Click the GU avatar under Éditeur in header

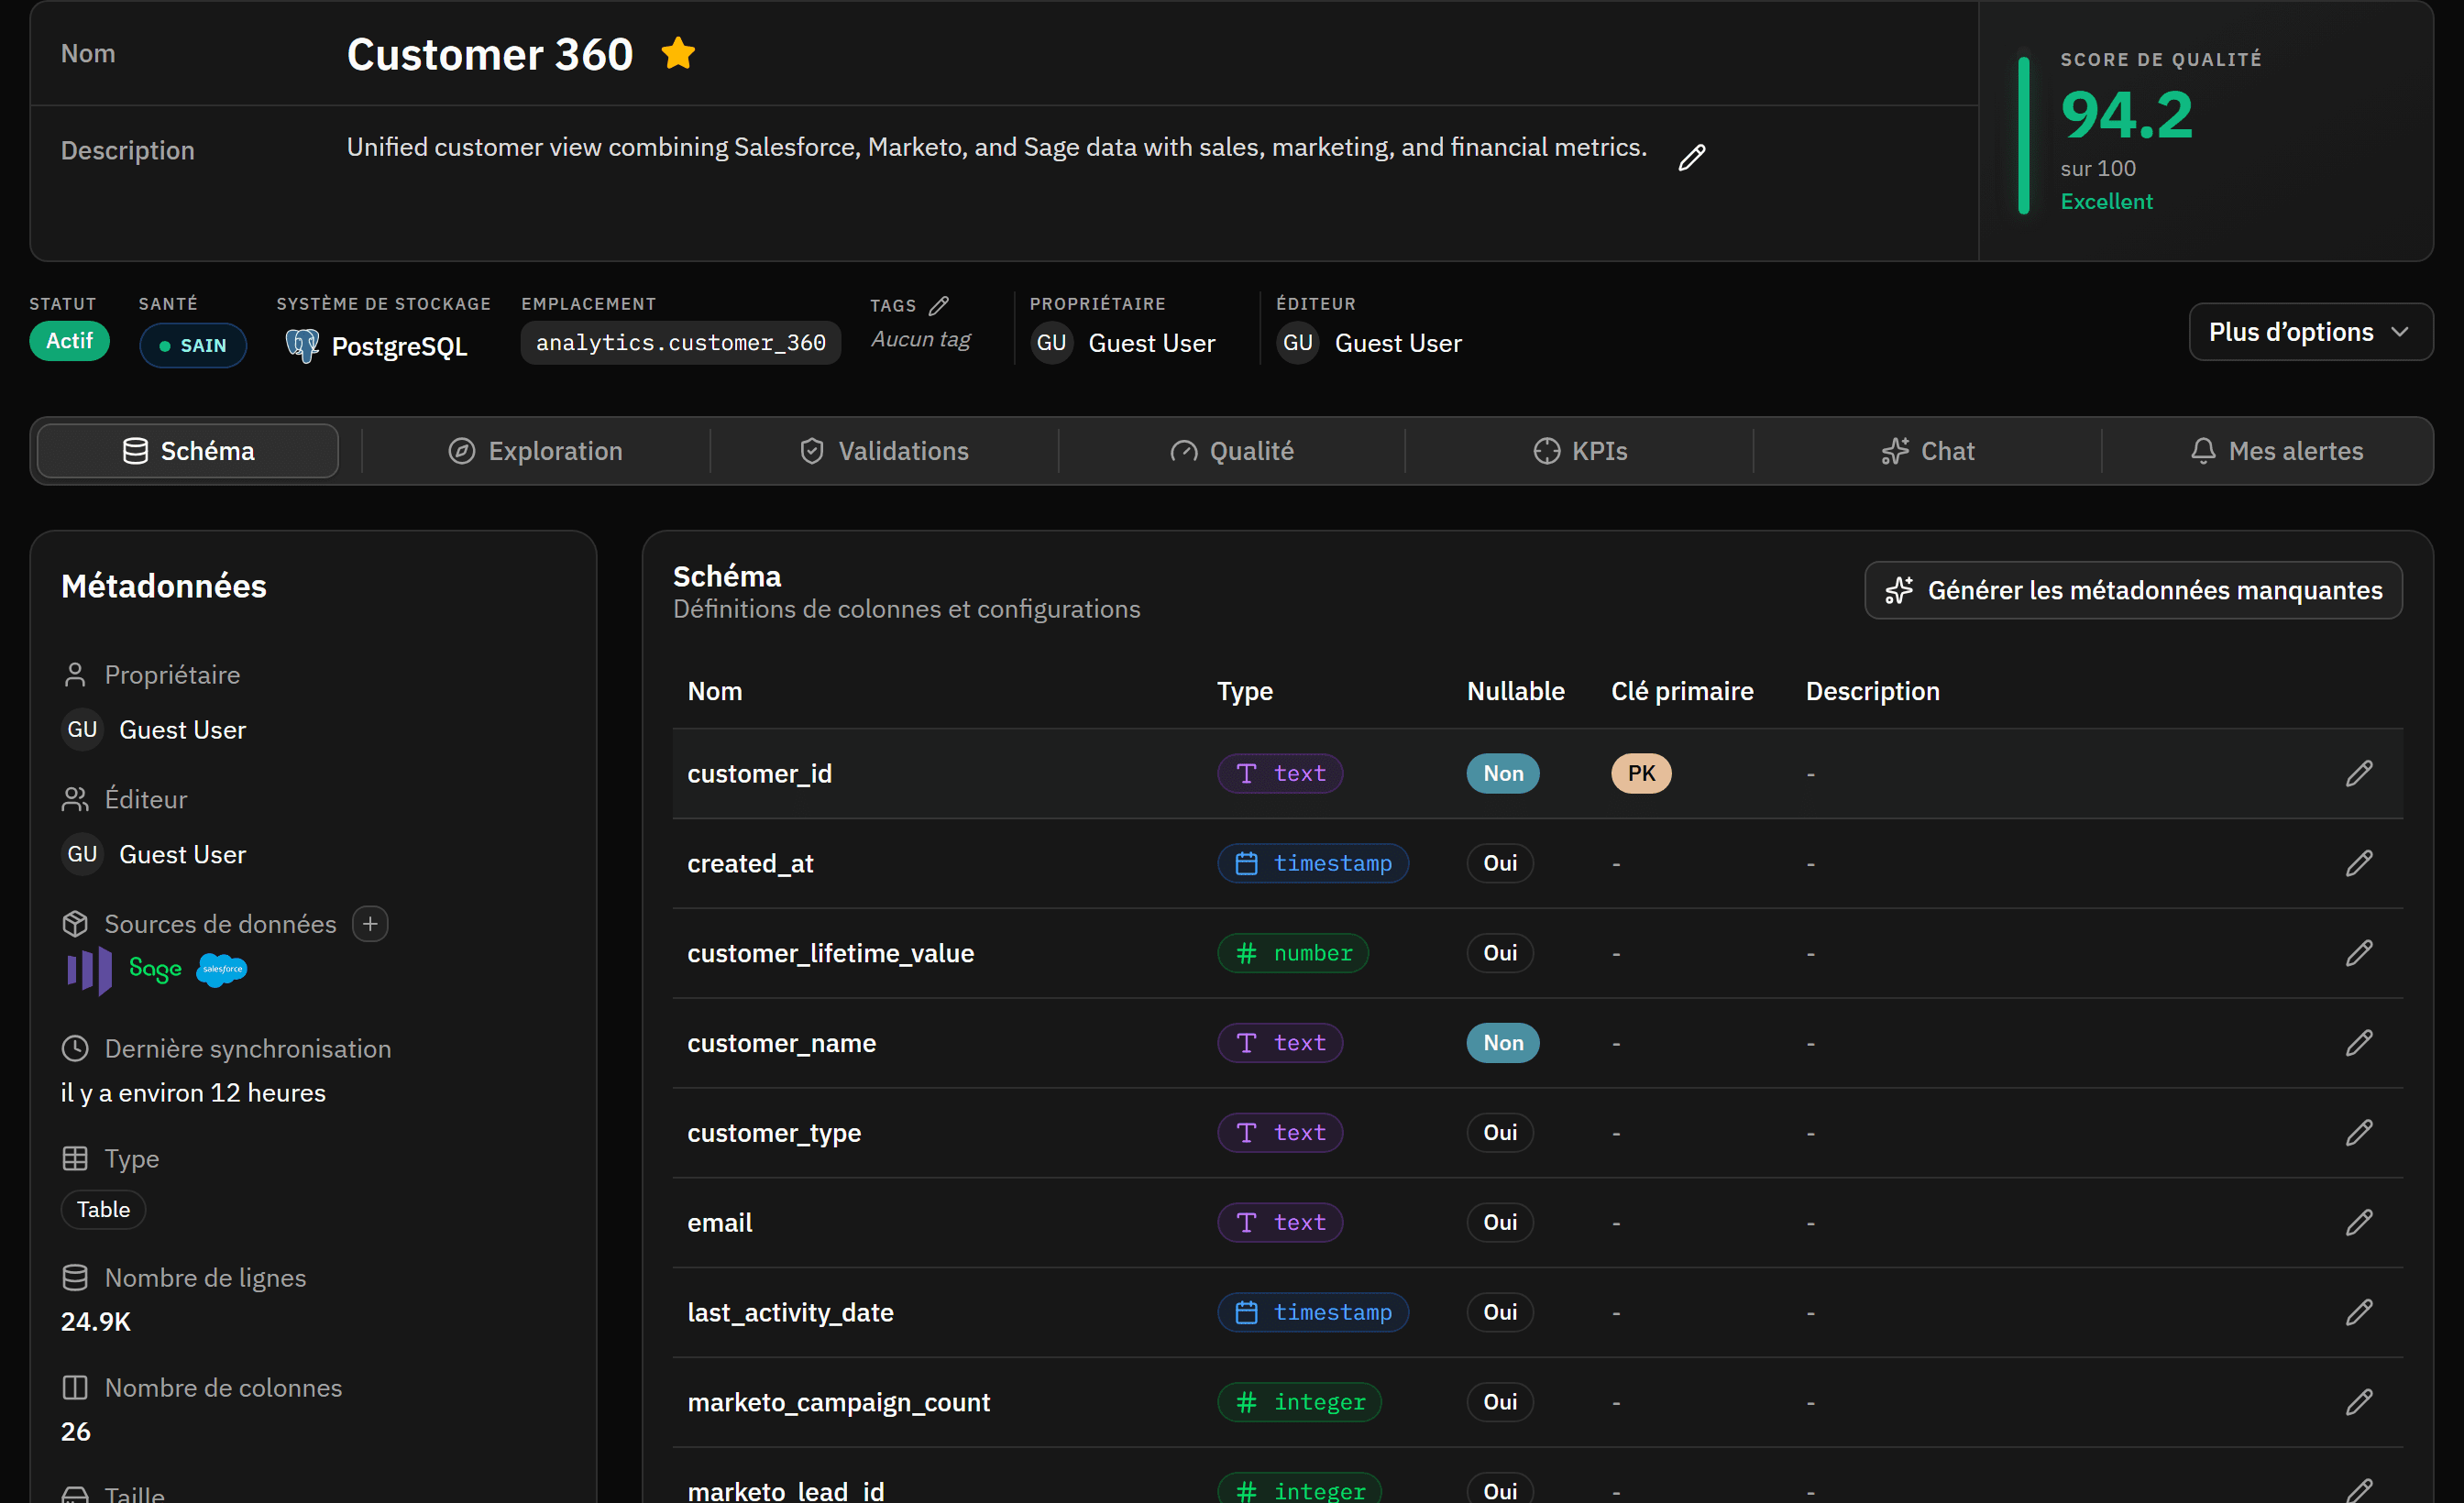tap(1297, 343)
